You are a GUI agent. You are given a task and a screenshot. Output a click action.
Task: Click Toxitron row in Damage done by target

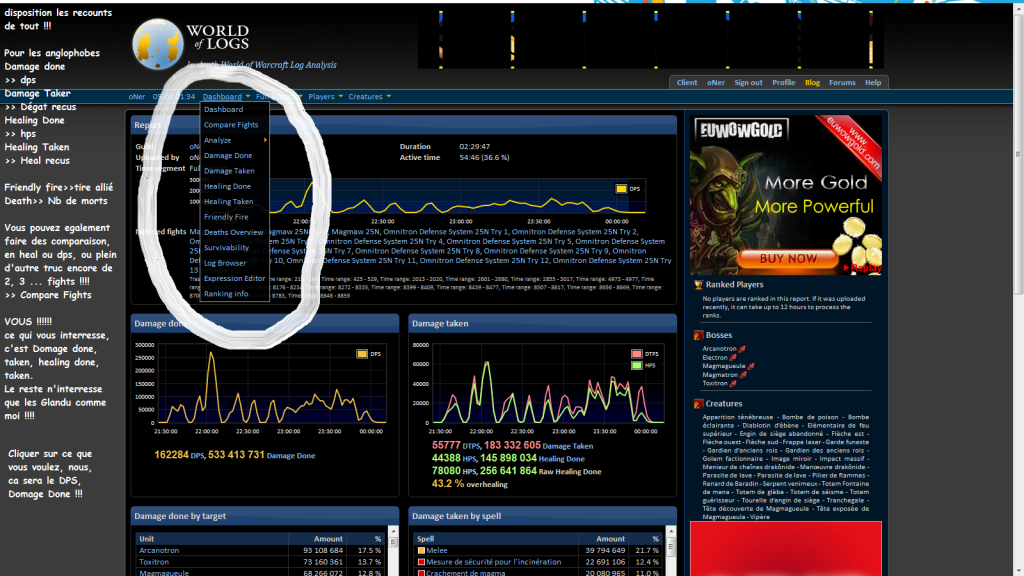click(x=261, y=562)
